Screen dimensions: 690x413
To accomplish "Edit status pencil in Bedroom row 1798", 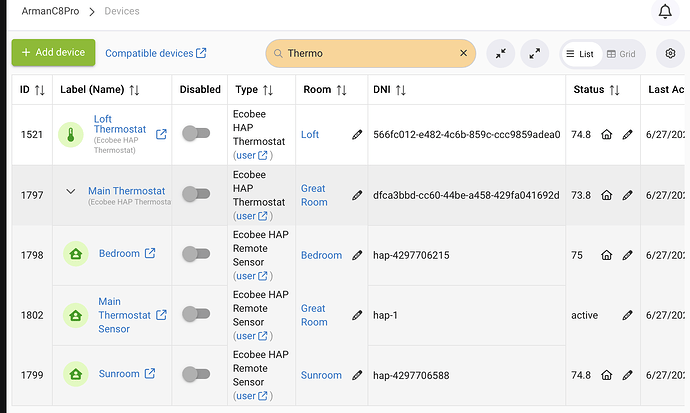I will [x=628, y=255].
